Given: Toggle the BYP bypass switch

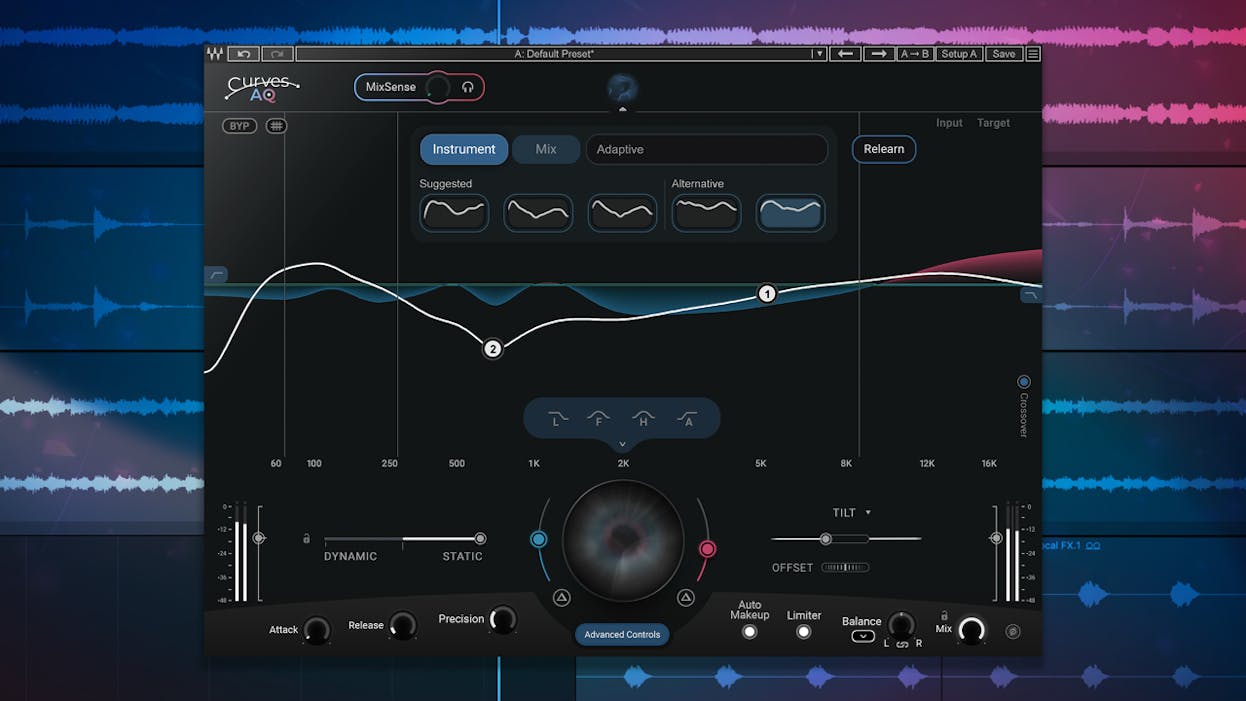Looking at the screenshot, I should 238,125.
